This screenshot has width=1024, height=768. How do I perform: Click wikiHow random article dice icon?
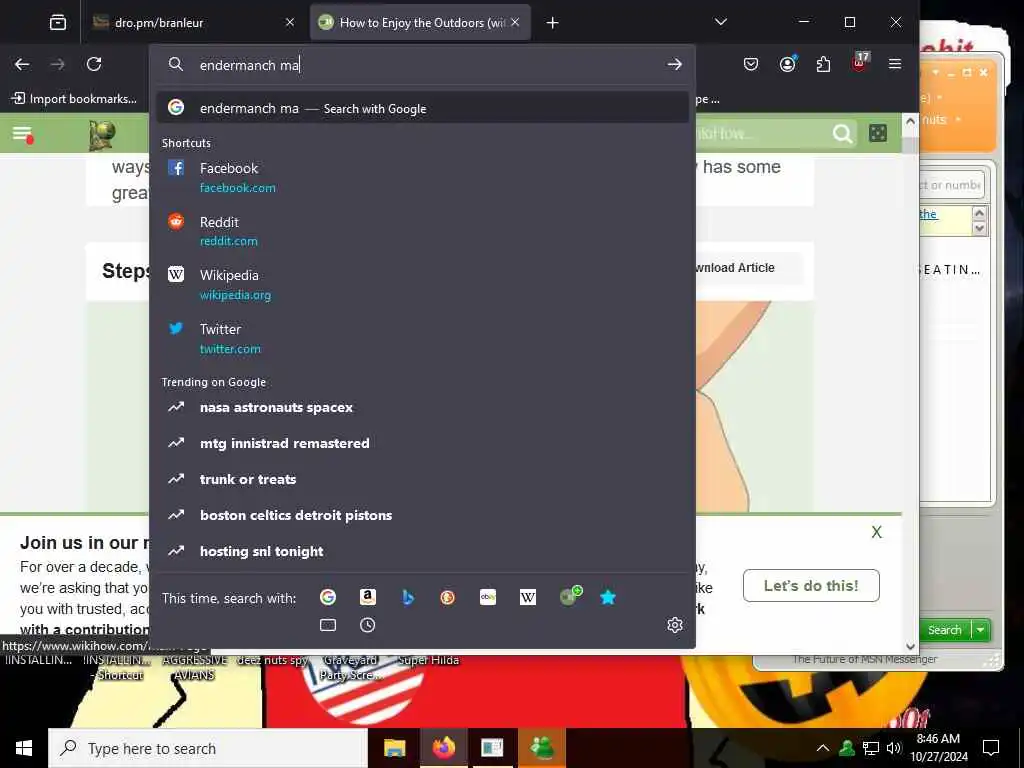(878, 133)
